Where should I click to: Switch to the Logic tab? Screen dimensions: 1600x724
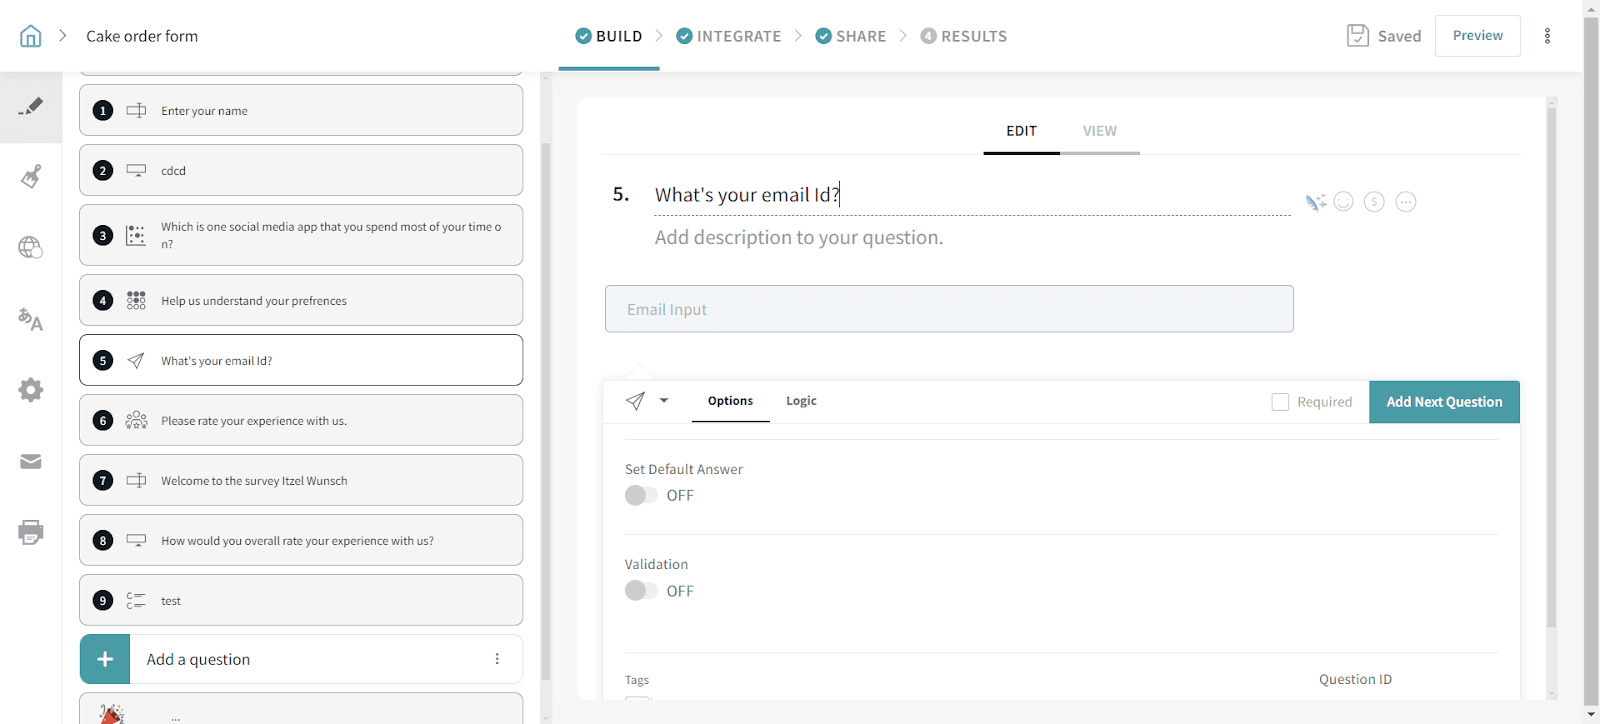[x=801, y=401]
